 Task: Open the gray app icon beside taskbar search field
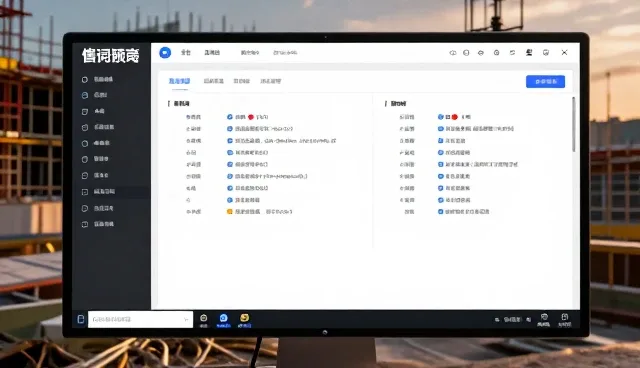(203, 318)
